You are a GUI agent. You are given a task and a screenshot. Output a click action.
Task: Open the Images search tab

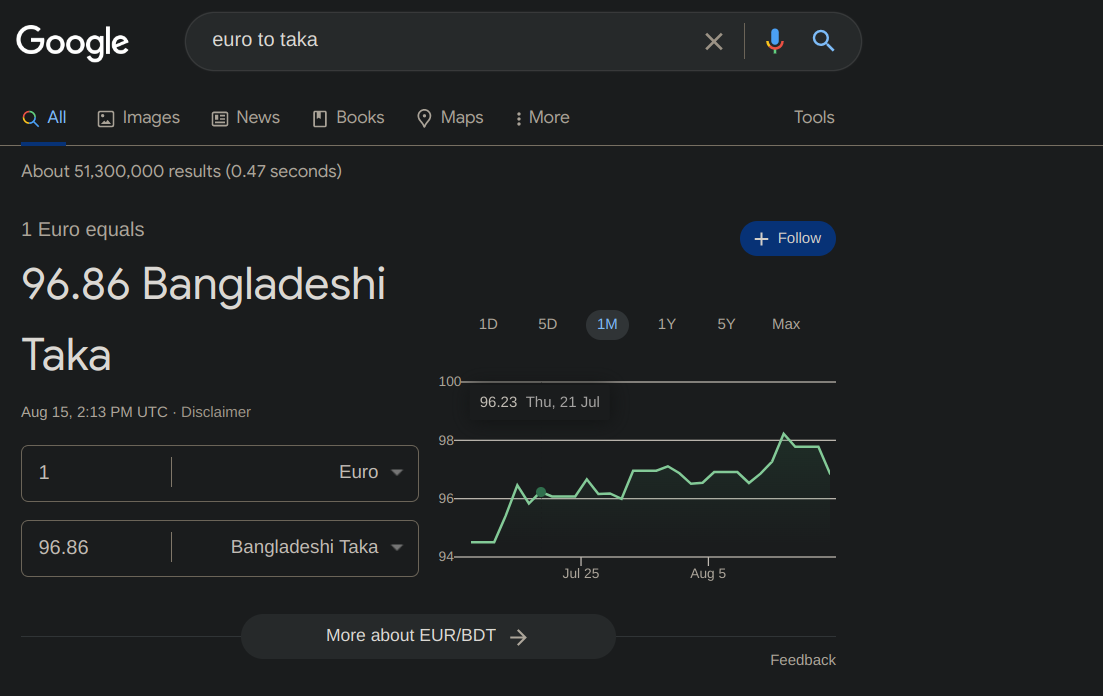click(x=139, y=118)
